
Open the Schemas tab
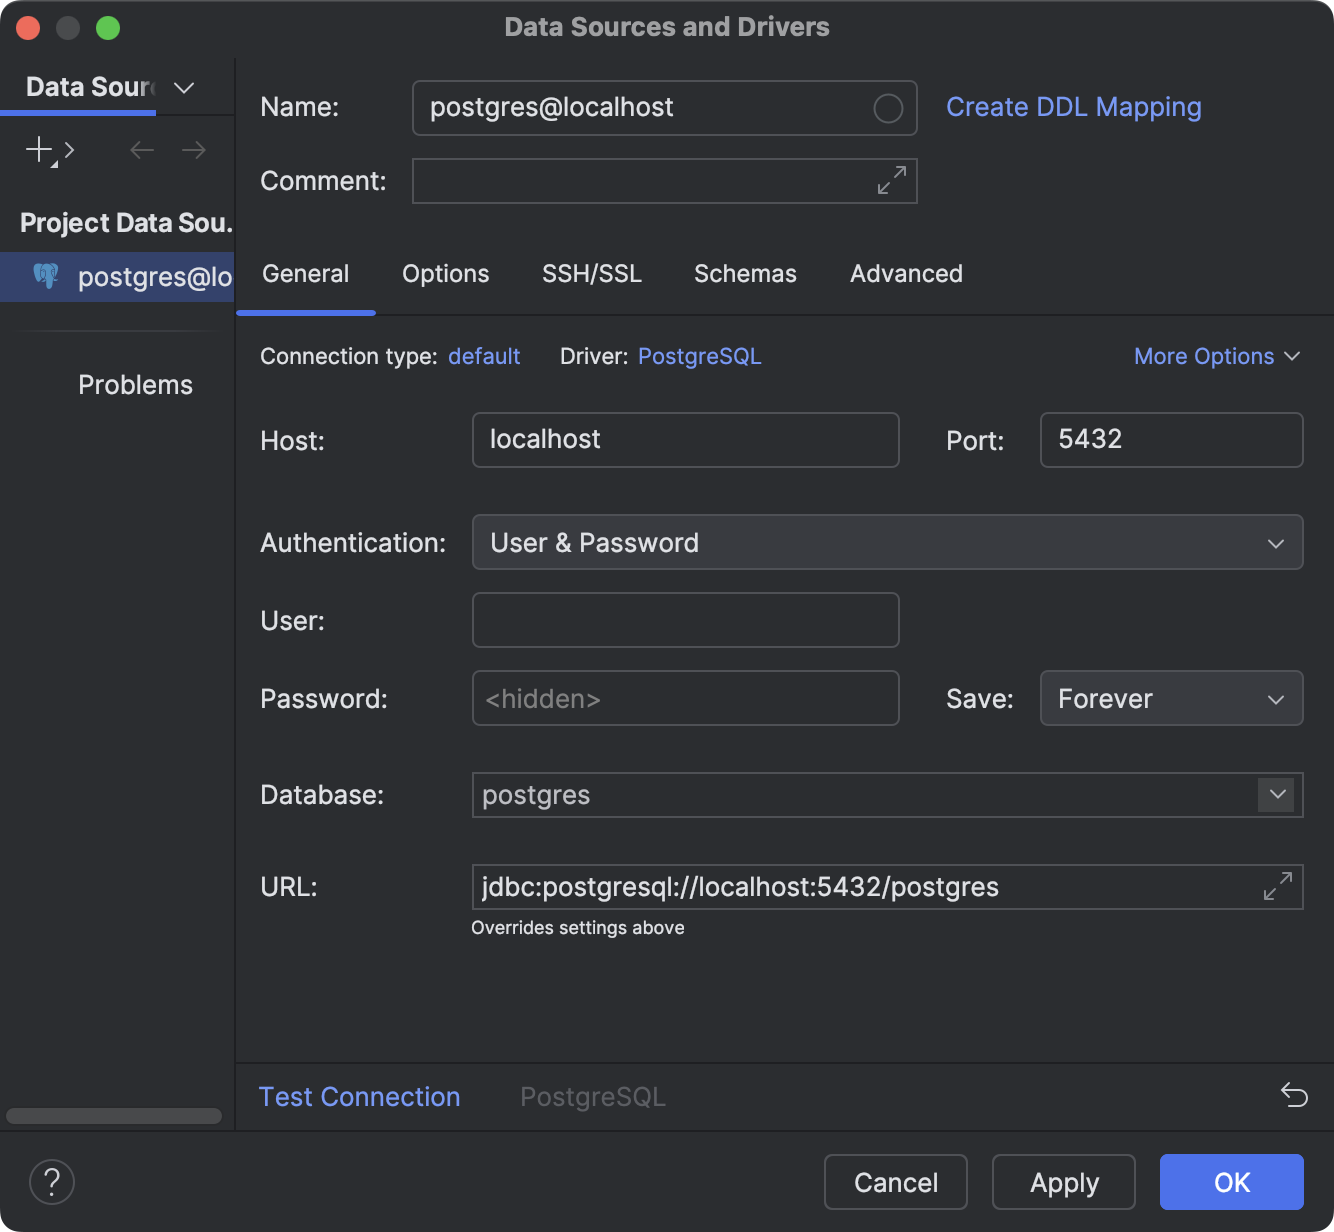click(x=744, y=274)
